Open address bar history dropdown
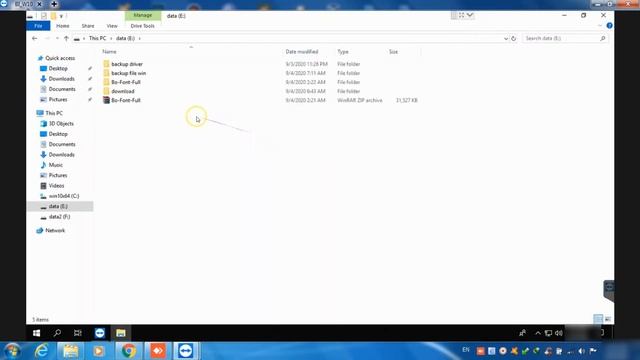The image size is (640, 360). tap(506, 38)
